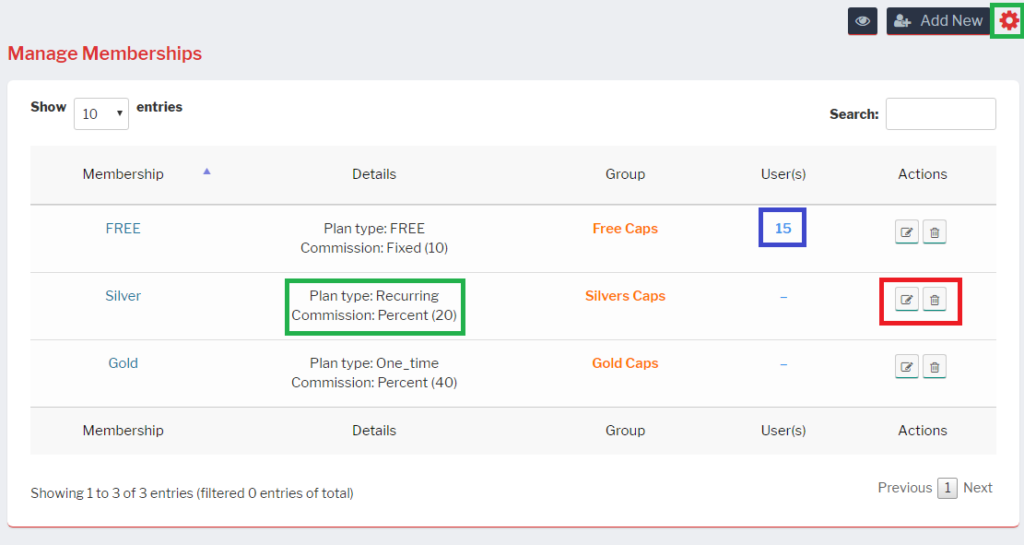Image resolution: width=1024 pixels, height=545 pixels.
Task: Open the Silvers Caps group link
Action: coord(625,296)
